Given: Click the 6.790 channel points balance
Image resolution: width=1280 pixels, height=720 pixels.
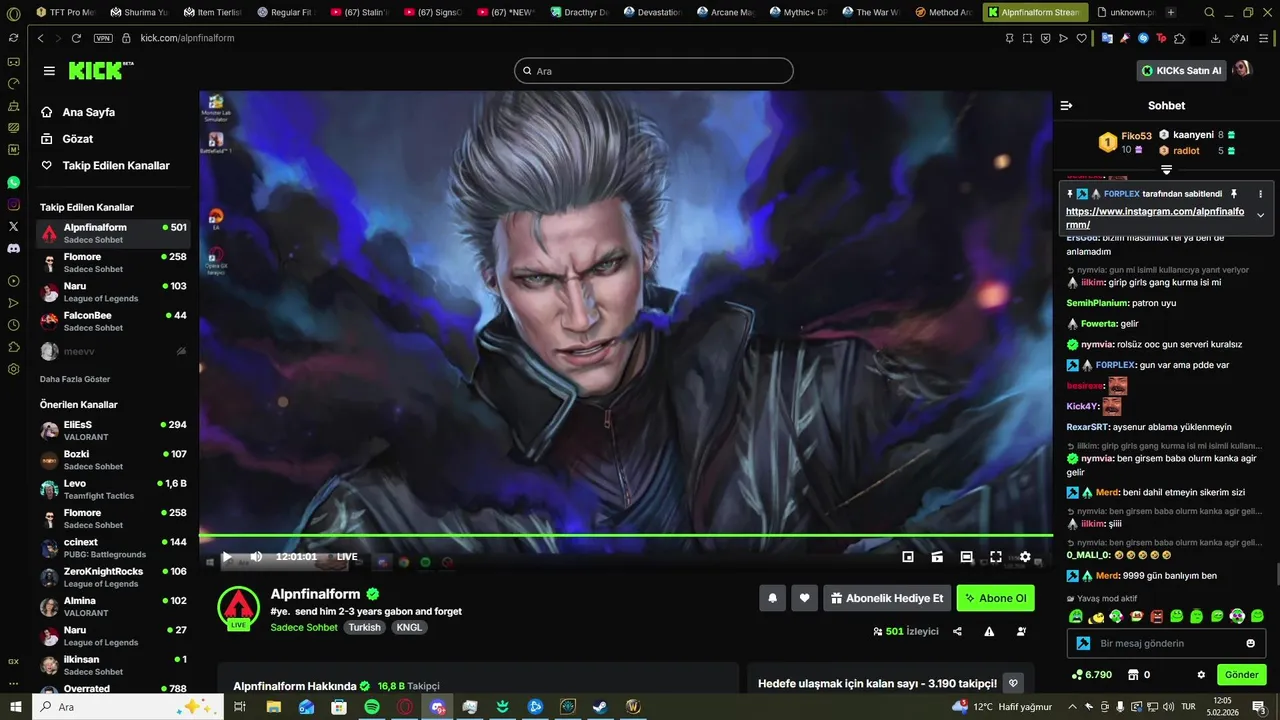Looking at the screenshot, I should tap(1091, 675).
